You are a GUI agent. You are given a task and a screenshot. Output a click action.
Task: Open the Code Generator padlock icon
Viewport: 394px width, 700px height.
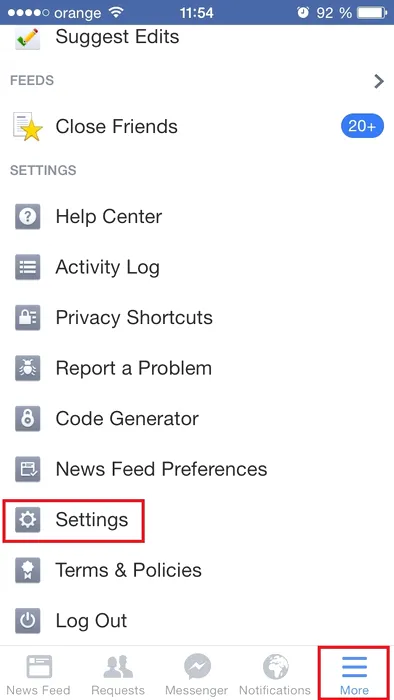[x=28, y=418]
